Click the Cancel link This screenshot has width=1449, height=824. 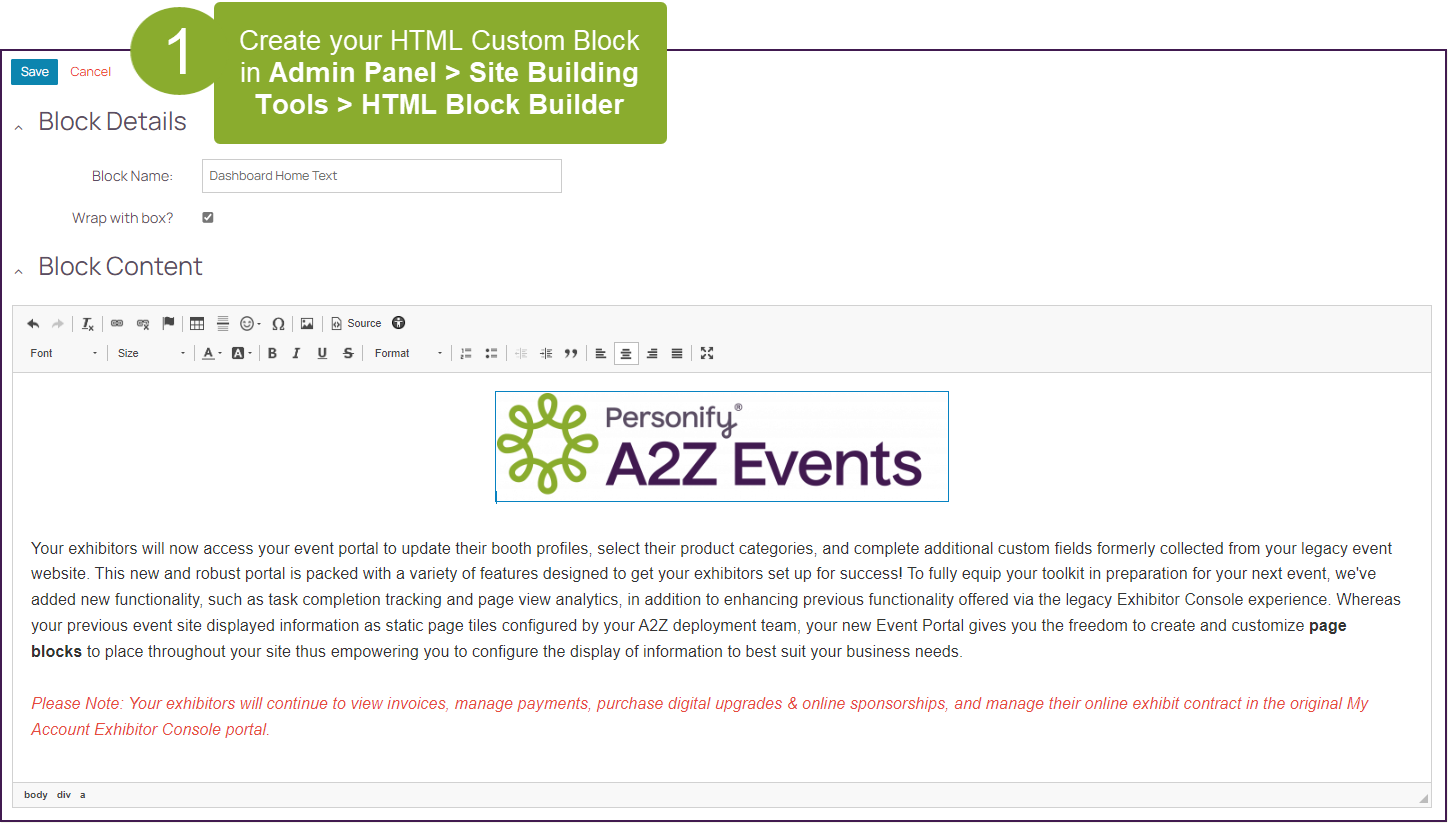pyautogui.click(x=90, y=72)
